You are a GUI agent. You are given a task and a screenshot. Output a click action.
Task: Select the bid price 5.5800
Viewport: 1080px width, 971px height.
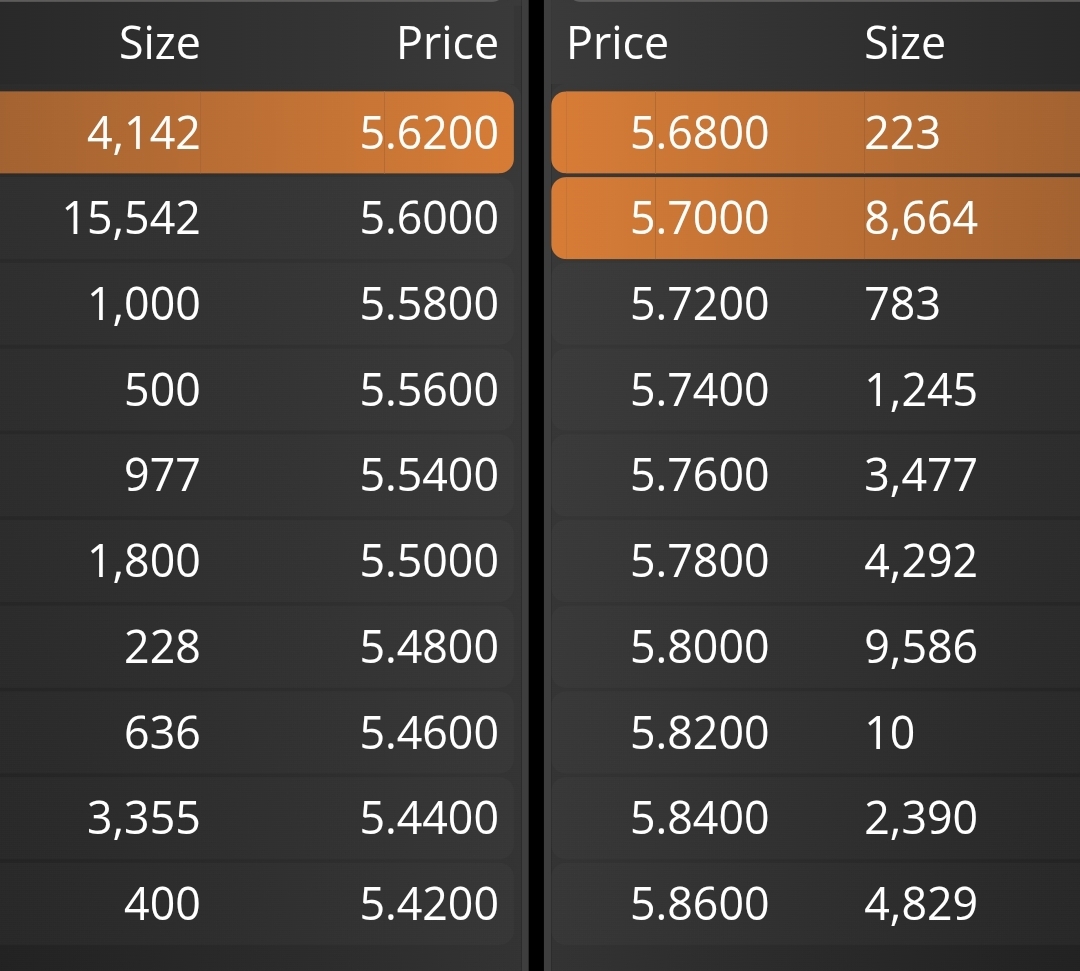tap(429, 304)
